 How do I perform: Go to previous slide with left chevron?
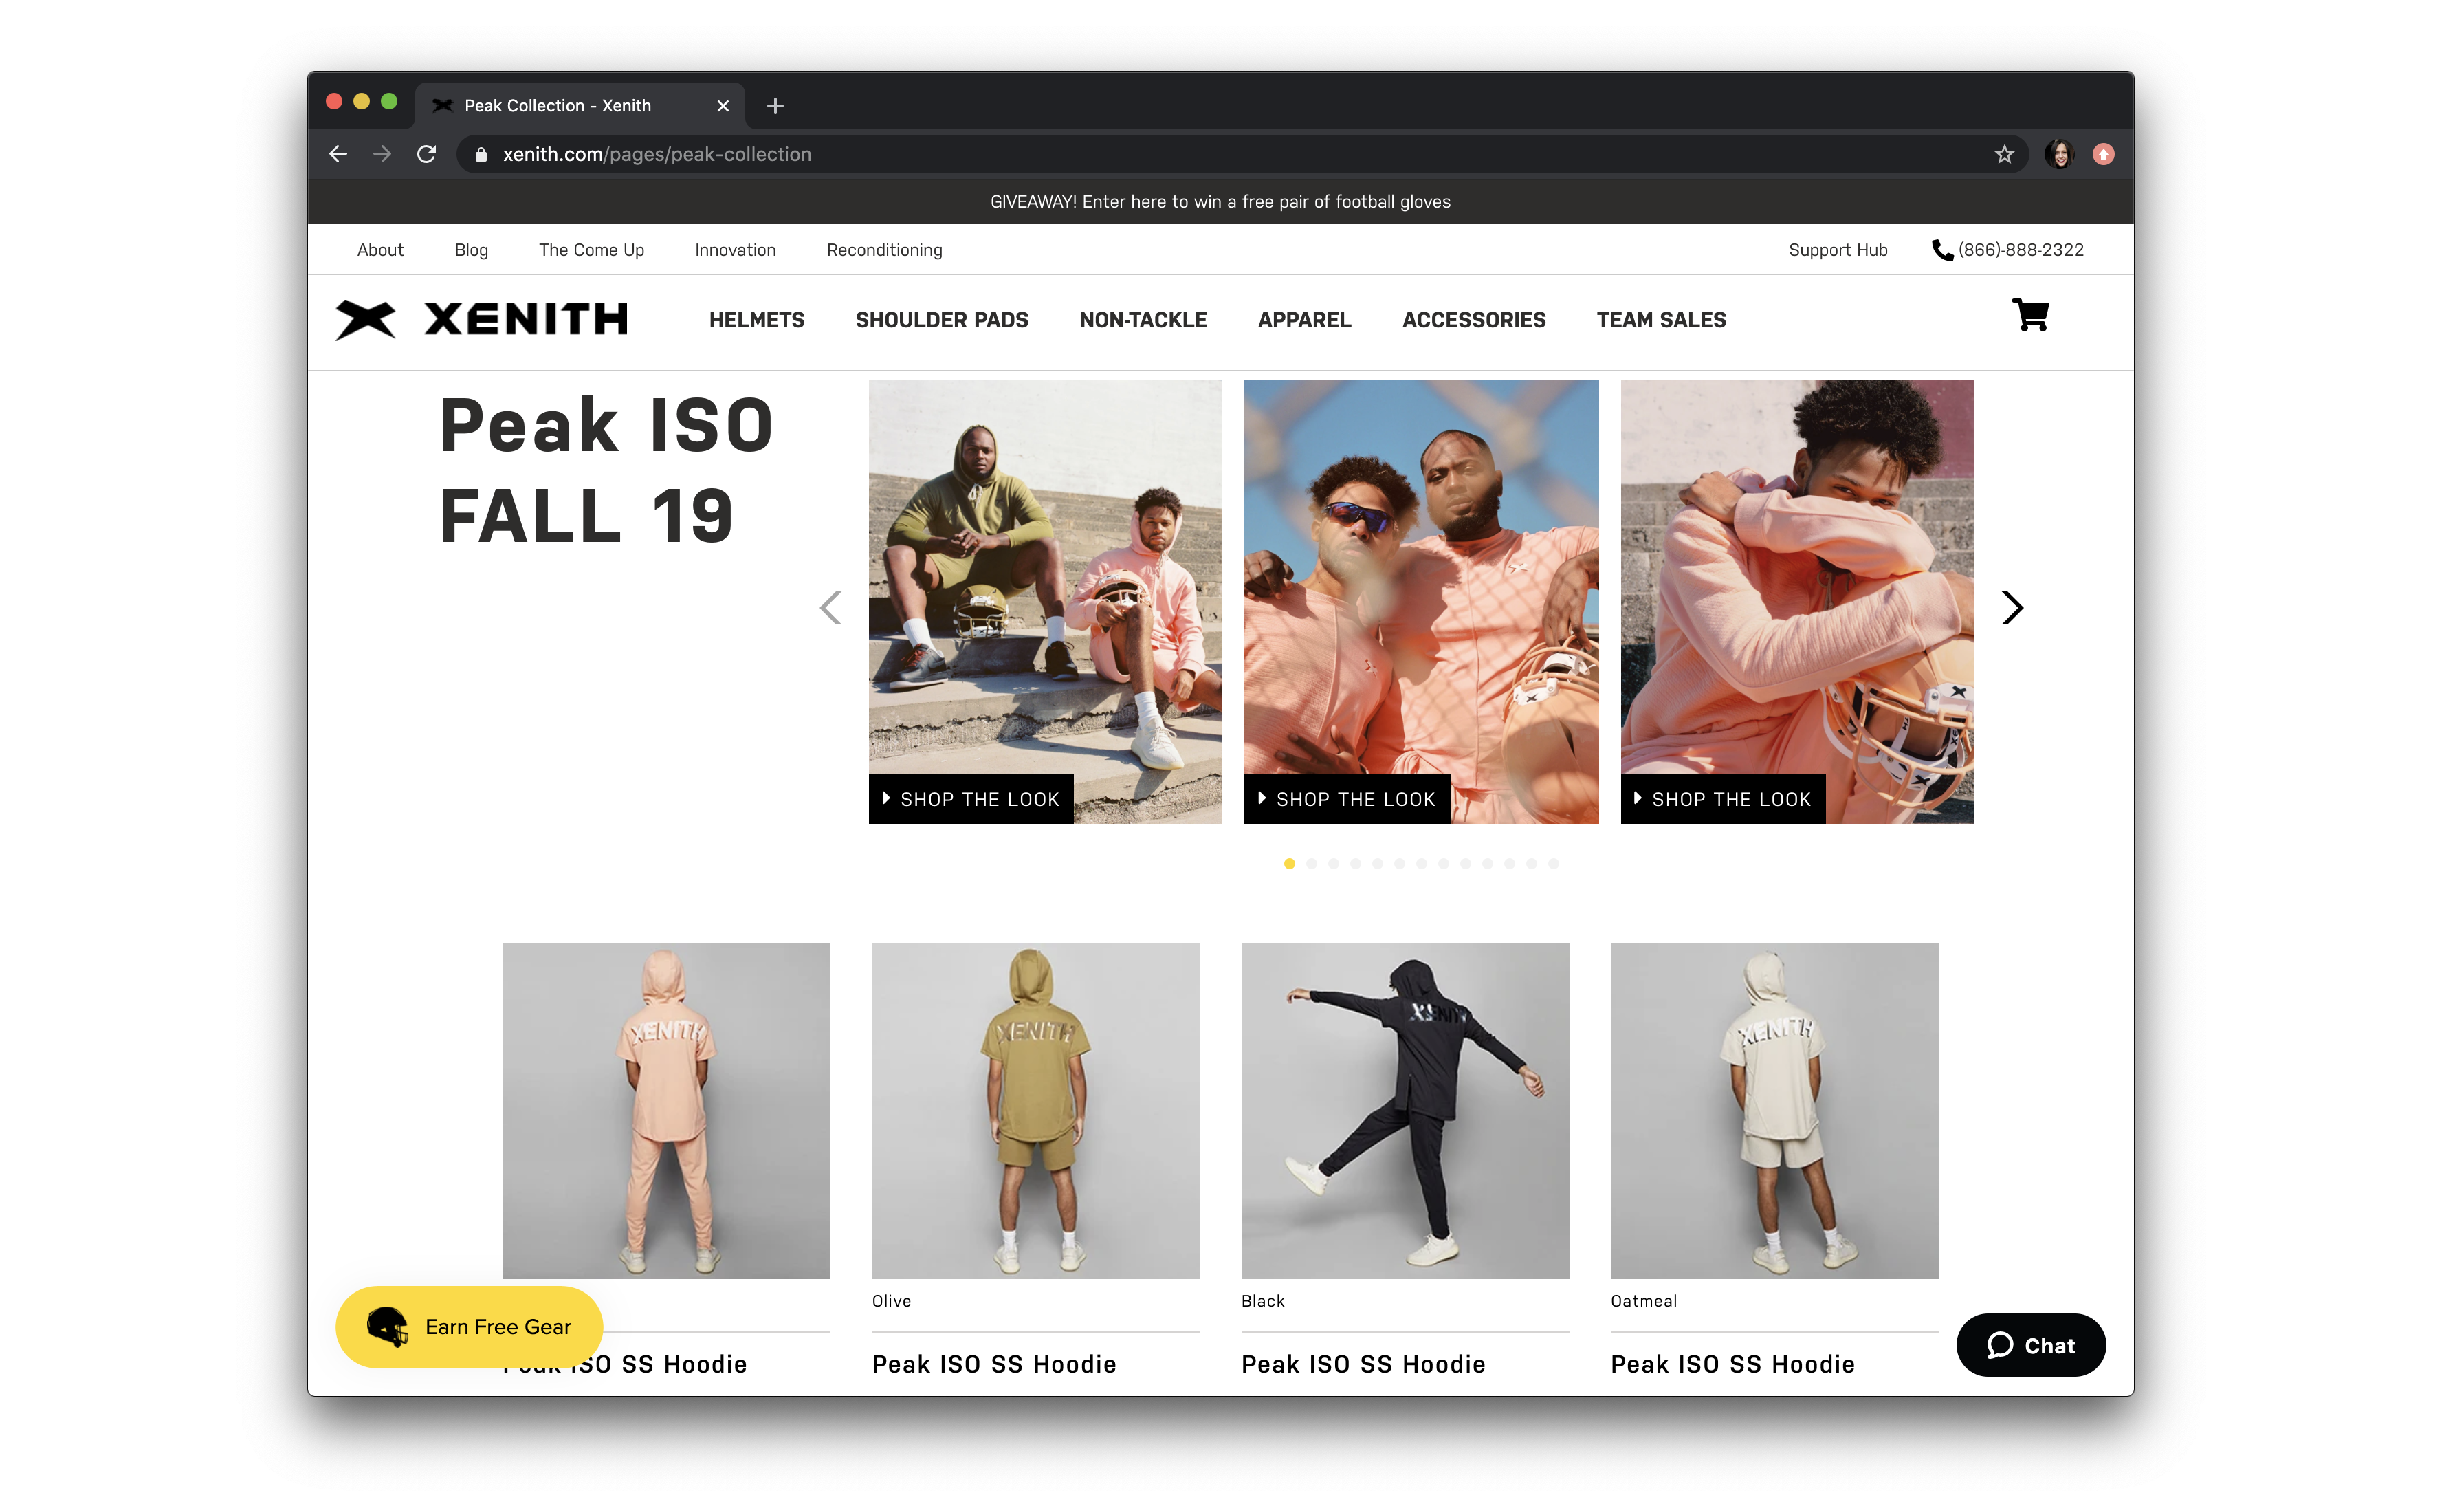point(831,608)
